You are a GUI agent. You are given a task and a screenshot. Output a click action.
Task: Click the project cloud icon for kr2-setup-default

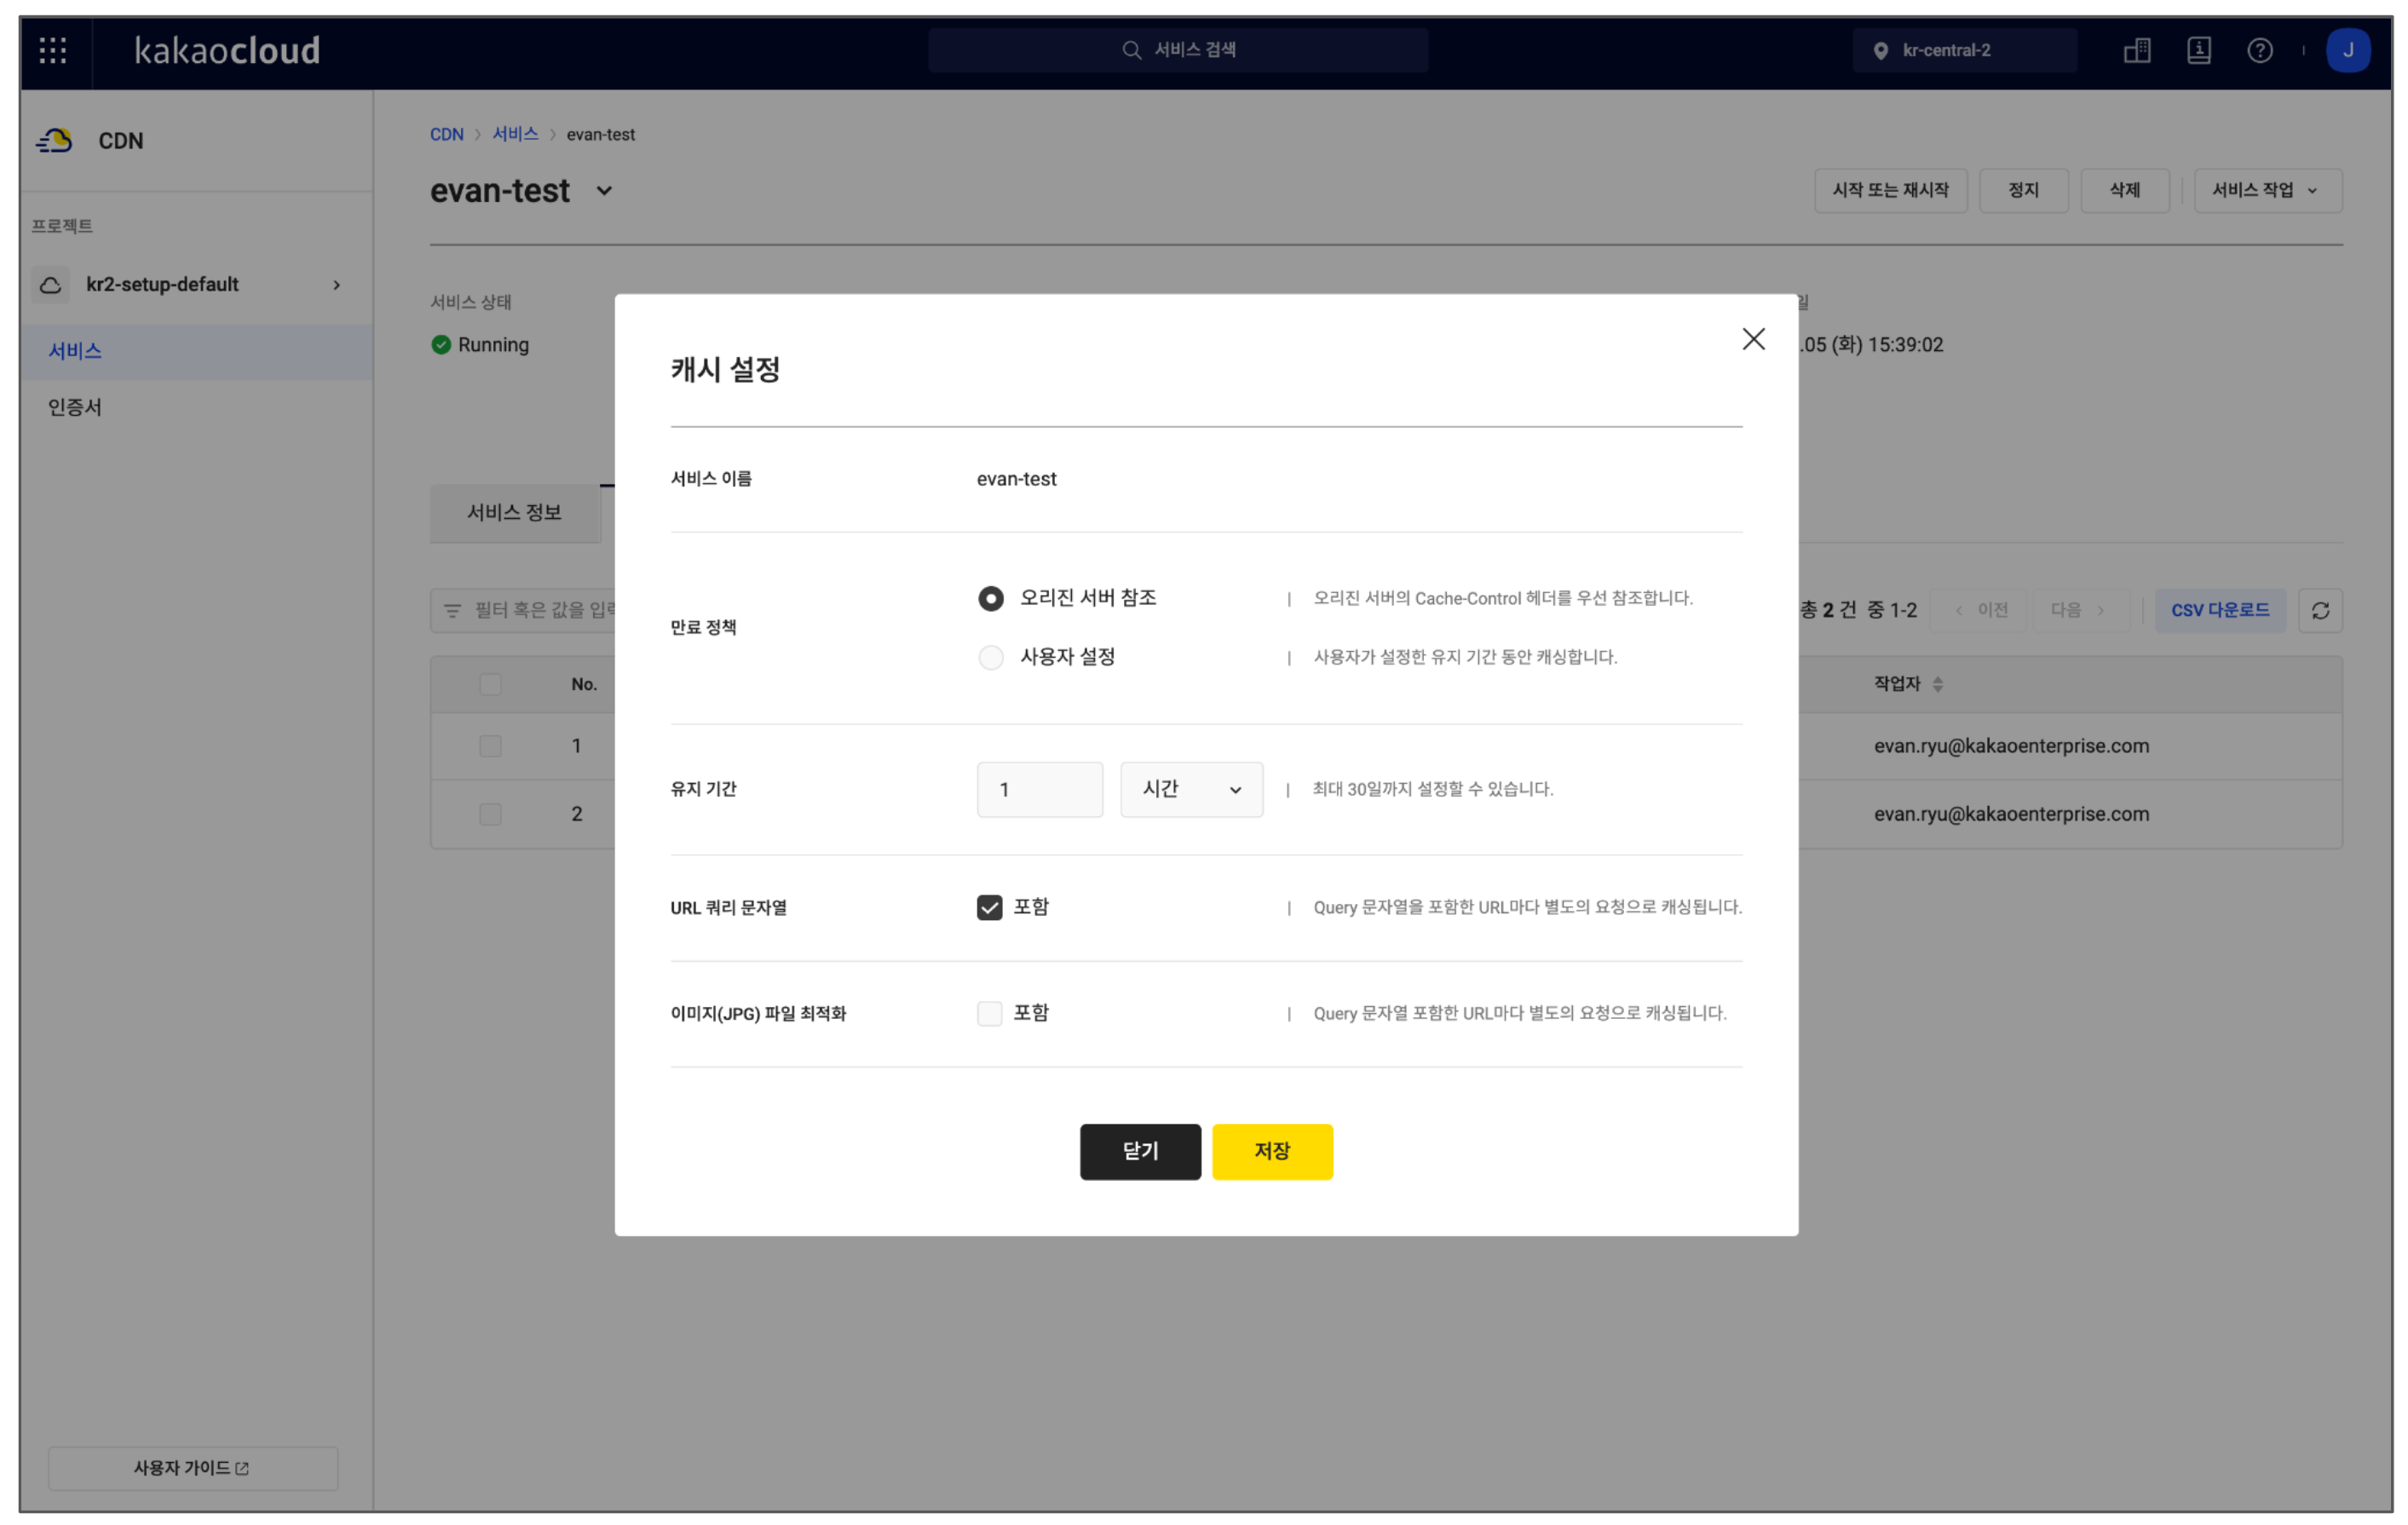51,285
